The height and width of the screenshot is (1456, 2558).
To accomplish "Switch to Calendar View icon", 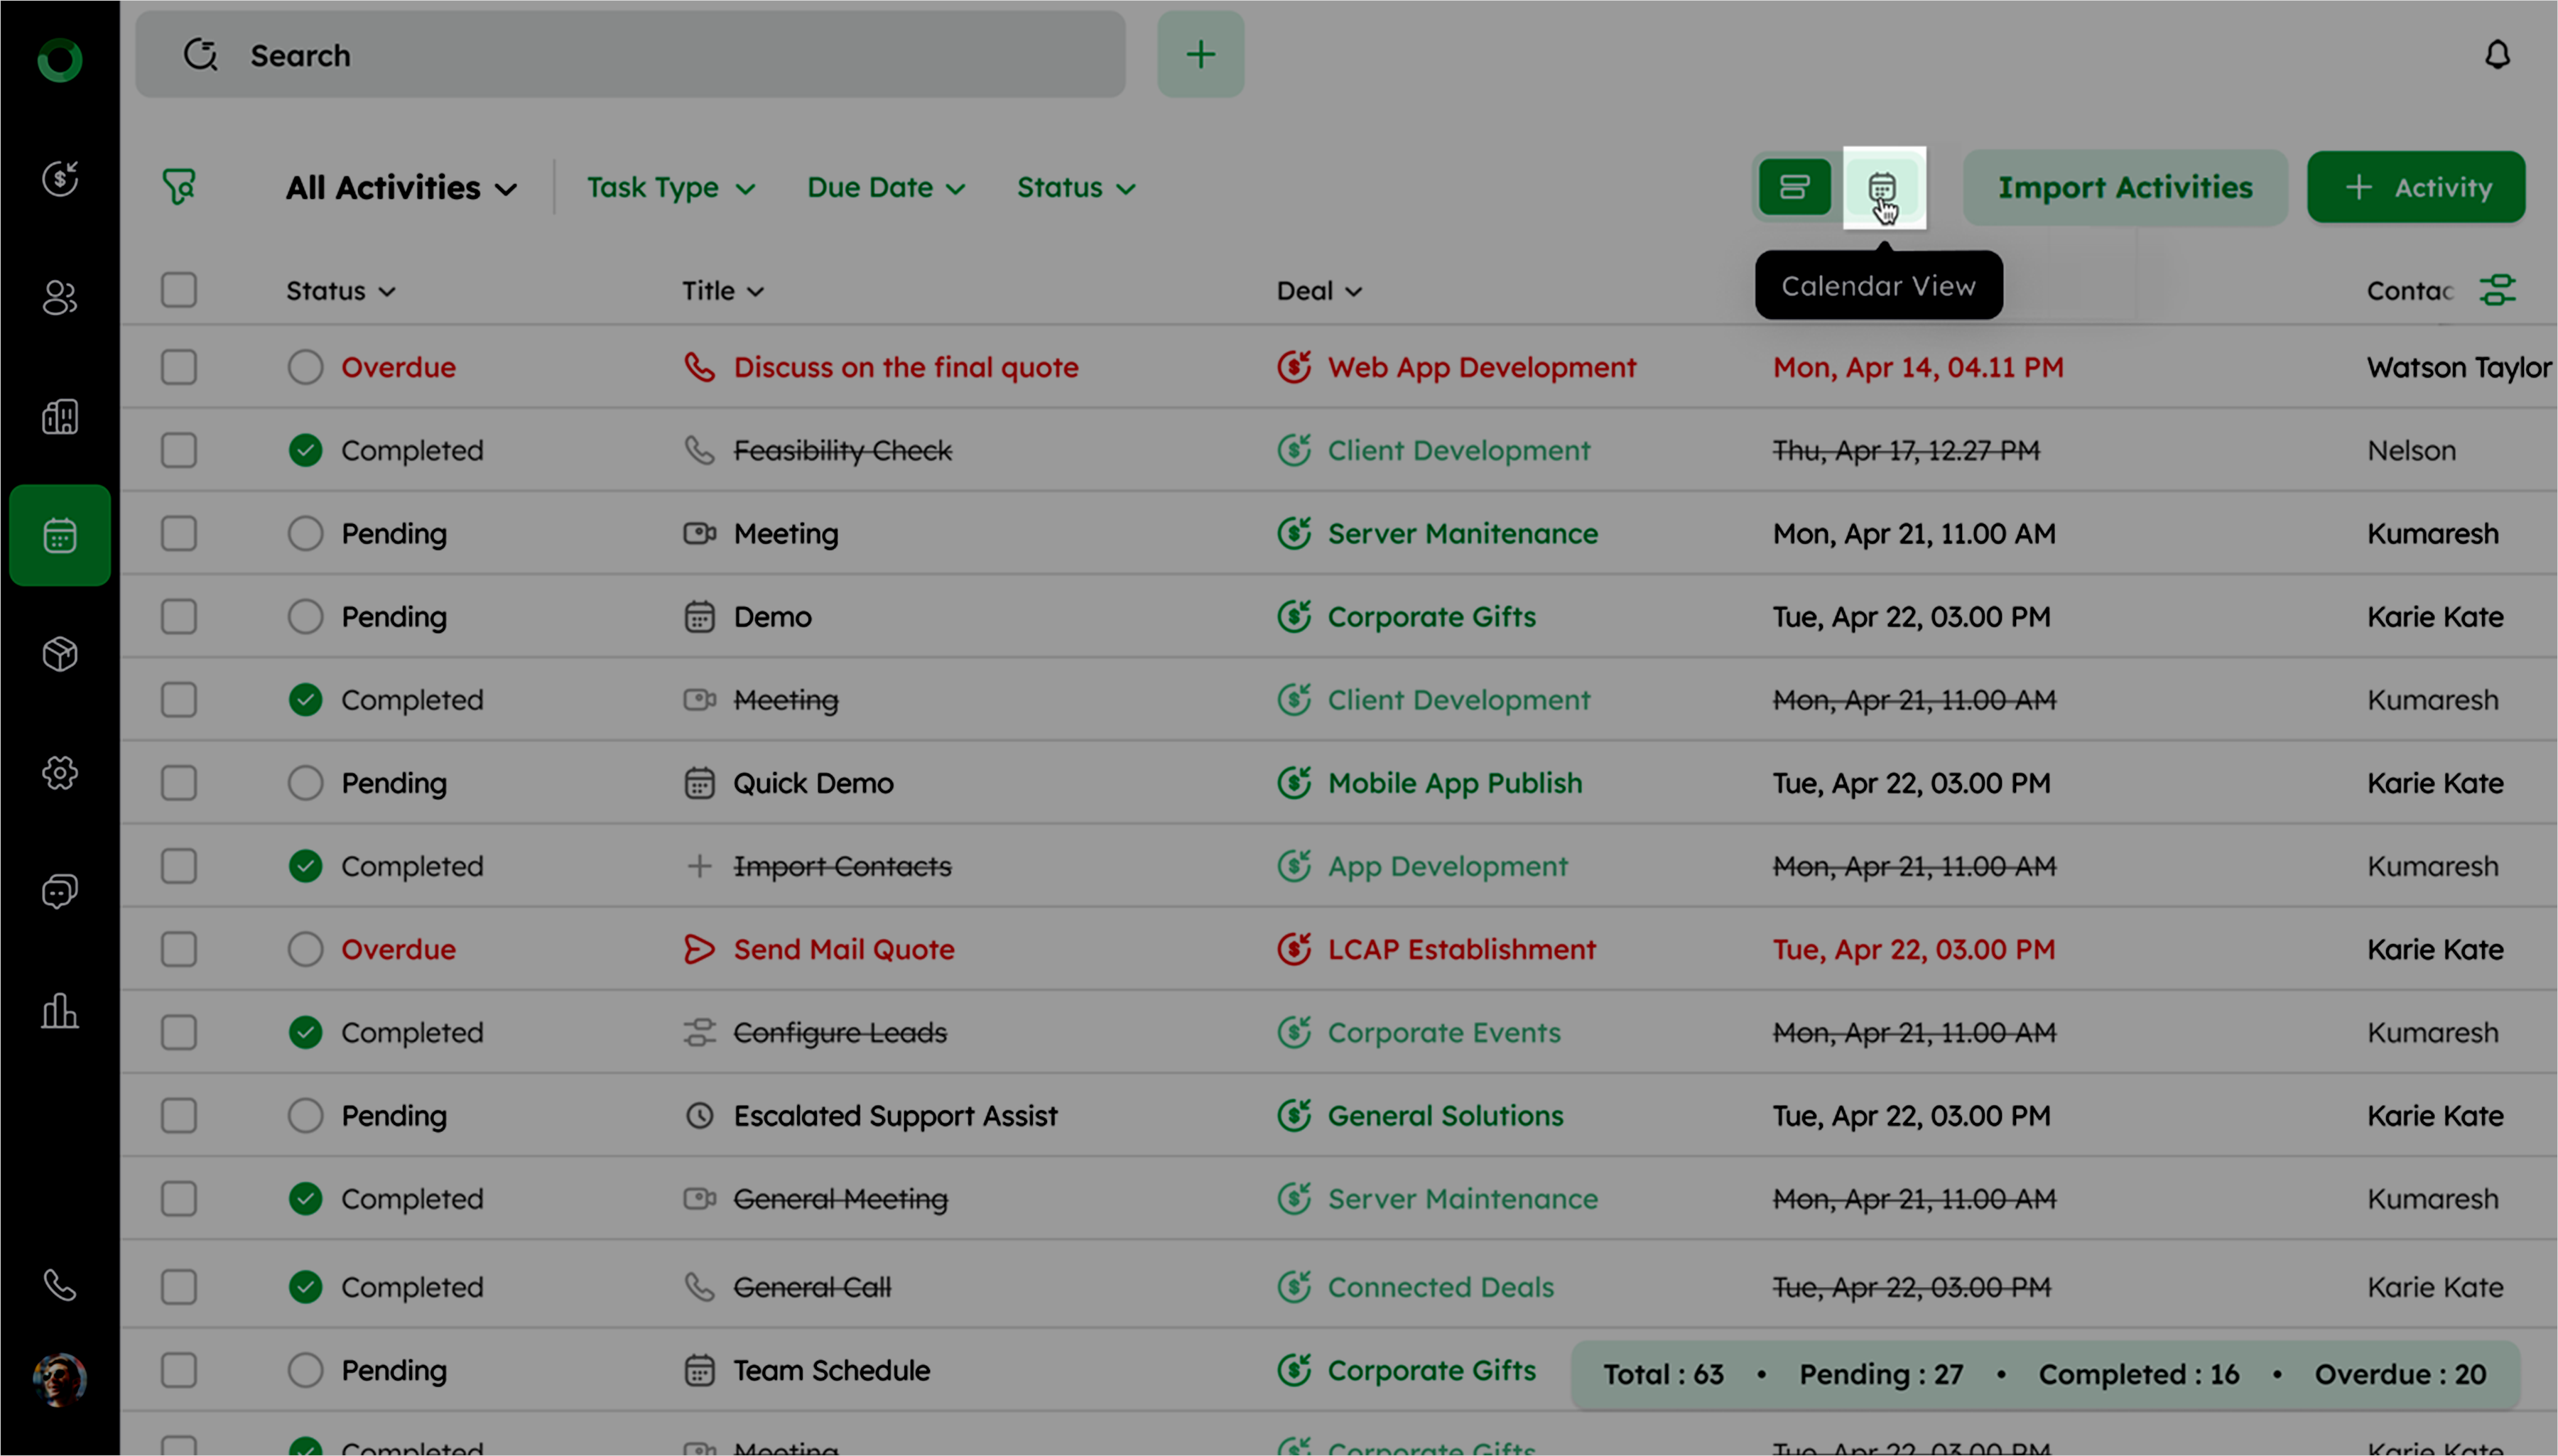I will [1882, 187].
